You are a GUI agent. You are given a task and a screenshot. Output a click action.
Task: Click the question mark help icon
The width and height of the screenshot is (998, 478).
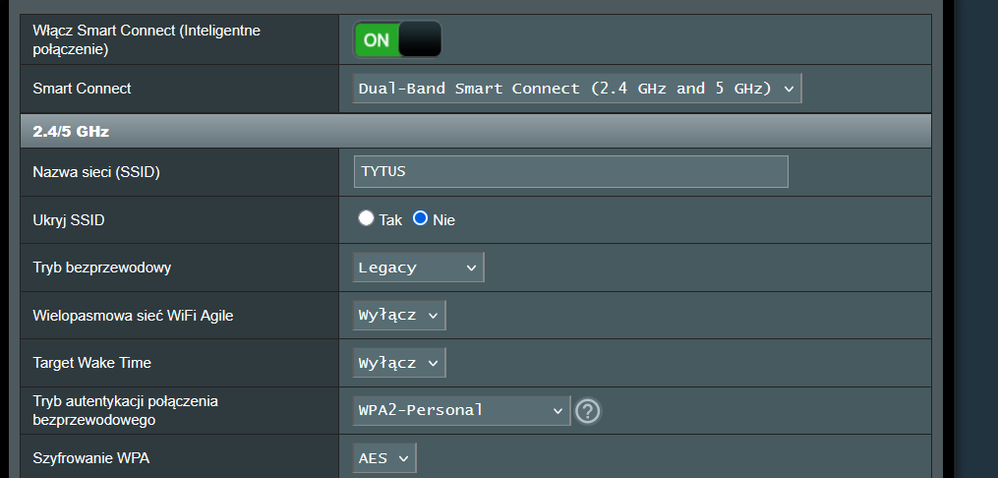[588, 411]
